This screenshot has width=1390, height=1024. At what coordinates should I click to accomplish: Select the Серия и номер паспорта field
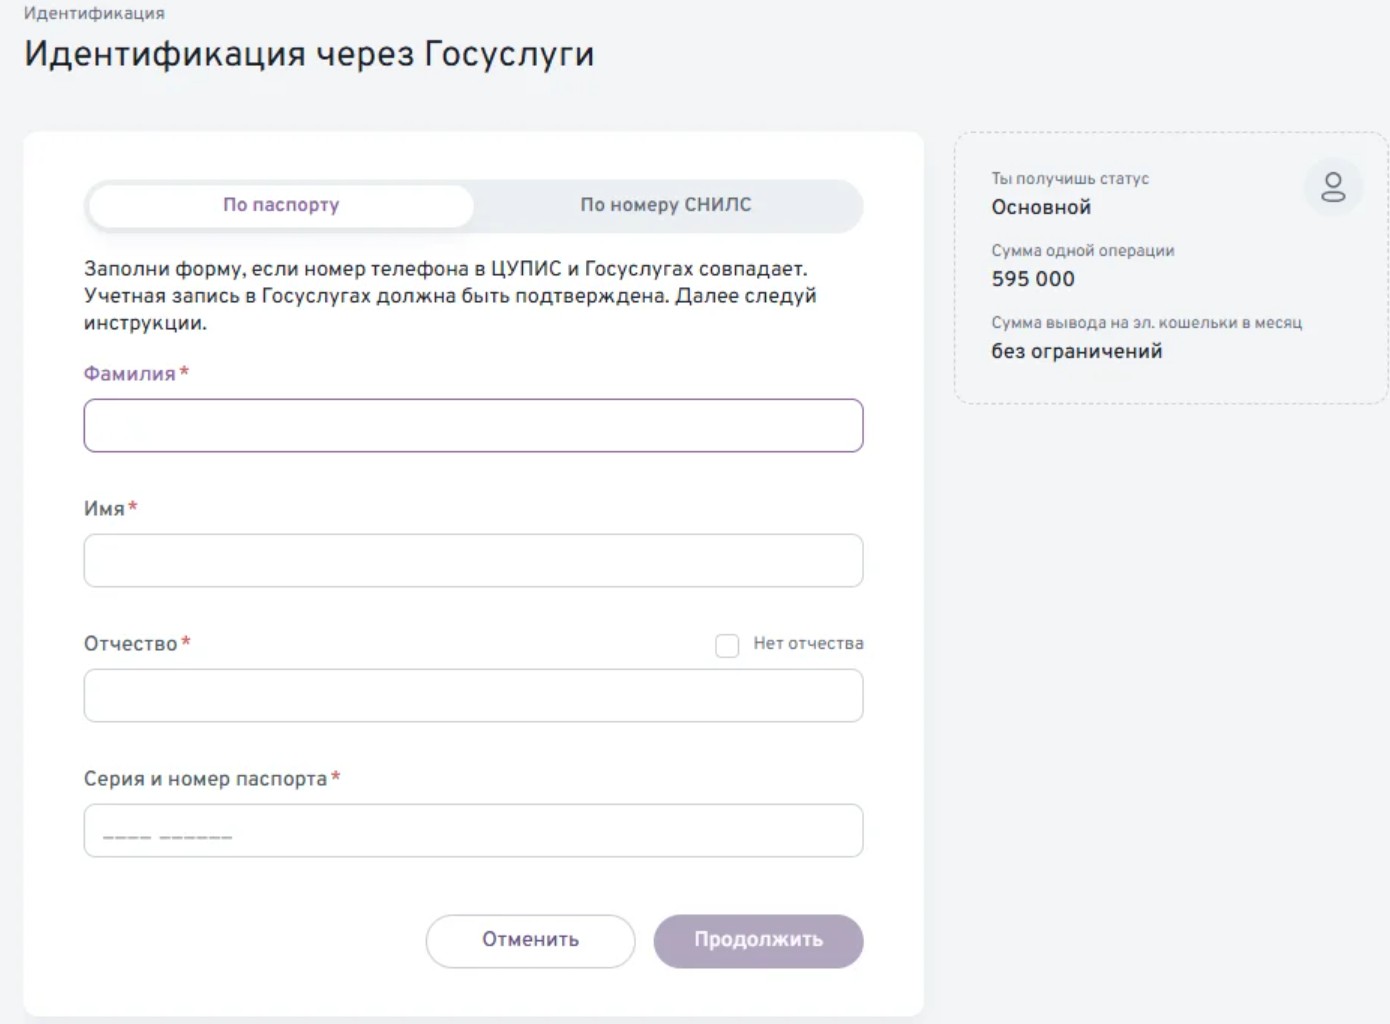pos(474,830)
